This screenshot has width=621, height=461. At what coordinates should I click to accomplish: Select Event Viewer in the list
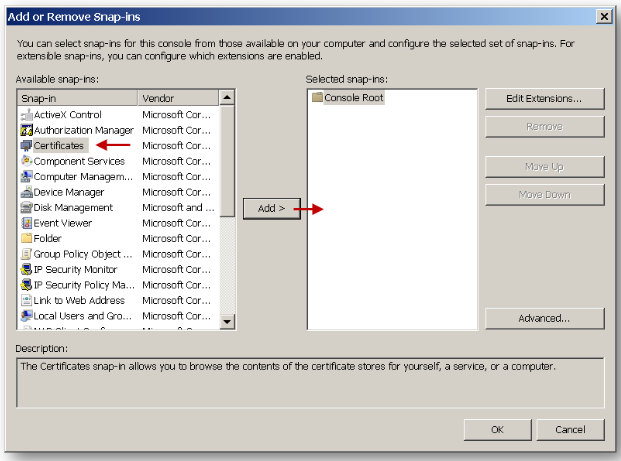tap(63, 223)
